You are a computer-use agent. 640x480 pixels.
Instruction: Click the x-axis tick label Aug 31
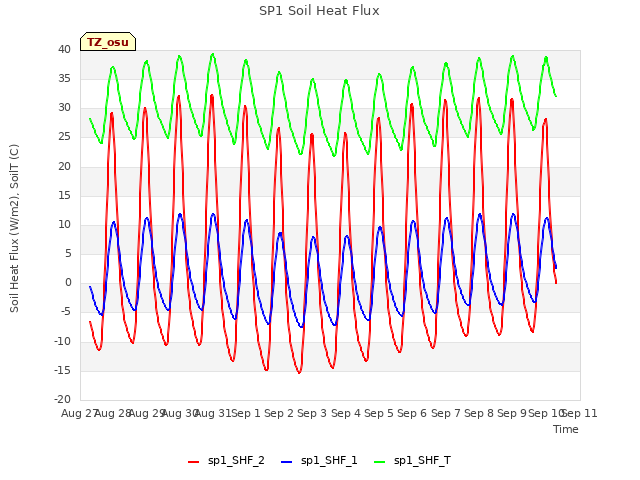pyautogui.click(x=213, y=413)
